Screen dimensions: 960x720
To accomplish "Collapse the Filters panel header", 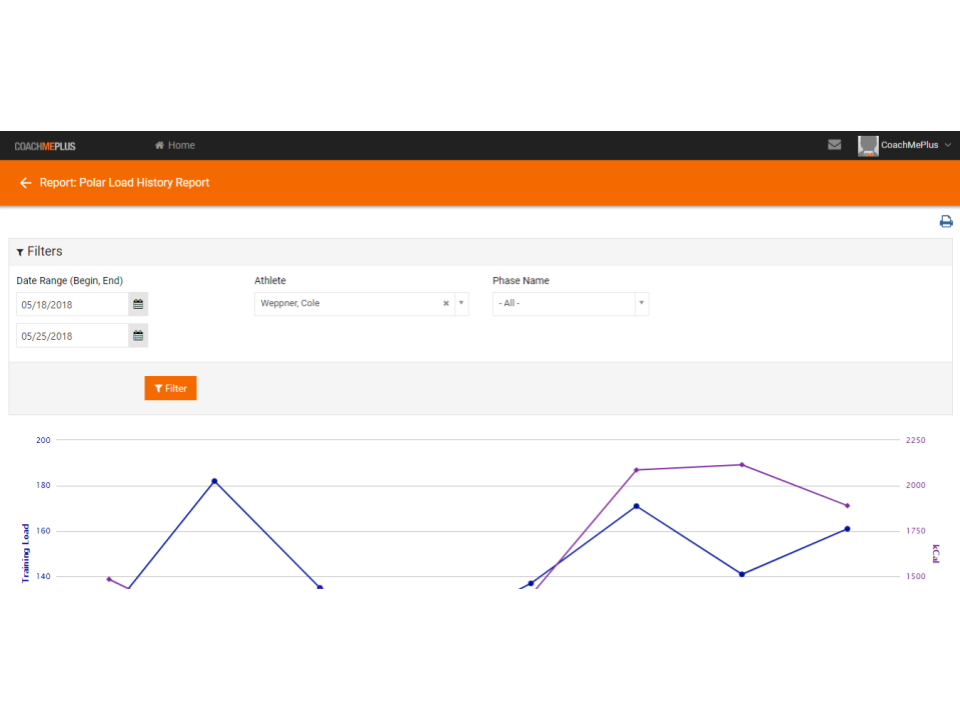I will point(480,252).
